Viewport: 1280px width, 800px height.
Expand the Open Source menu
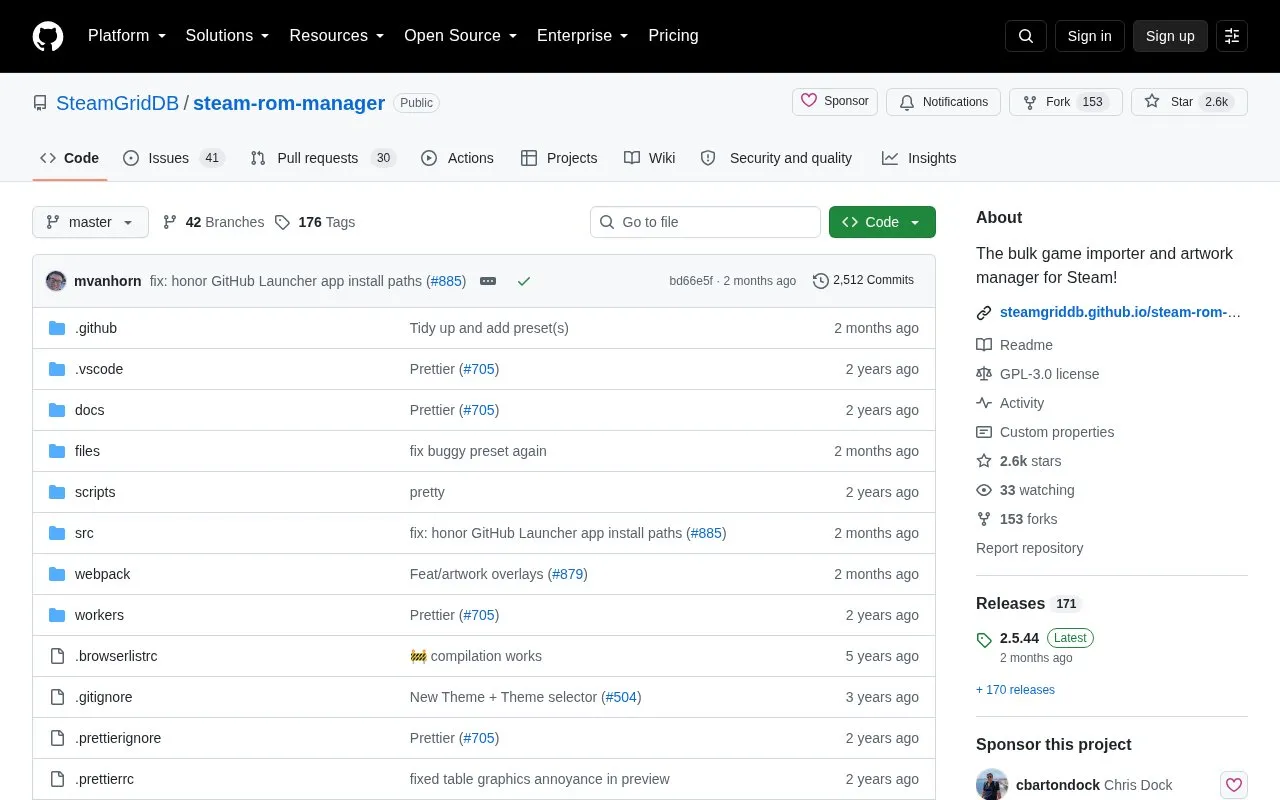click(461, 36)
